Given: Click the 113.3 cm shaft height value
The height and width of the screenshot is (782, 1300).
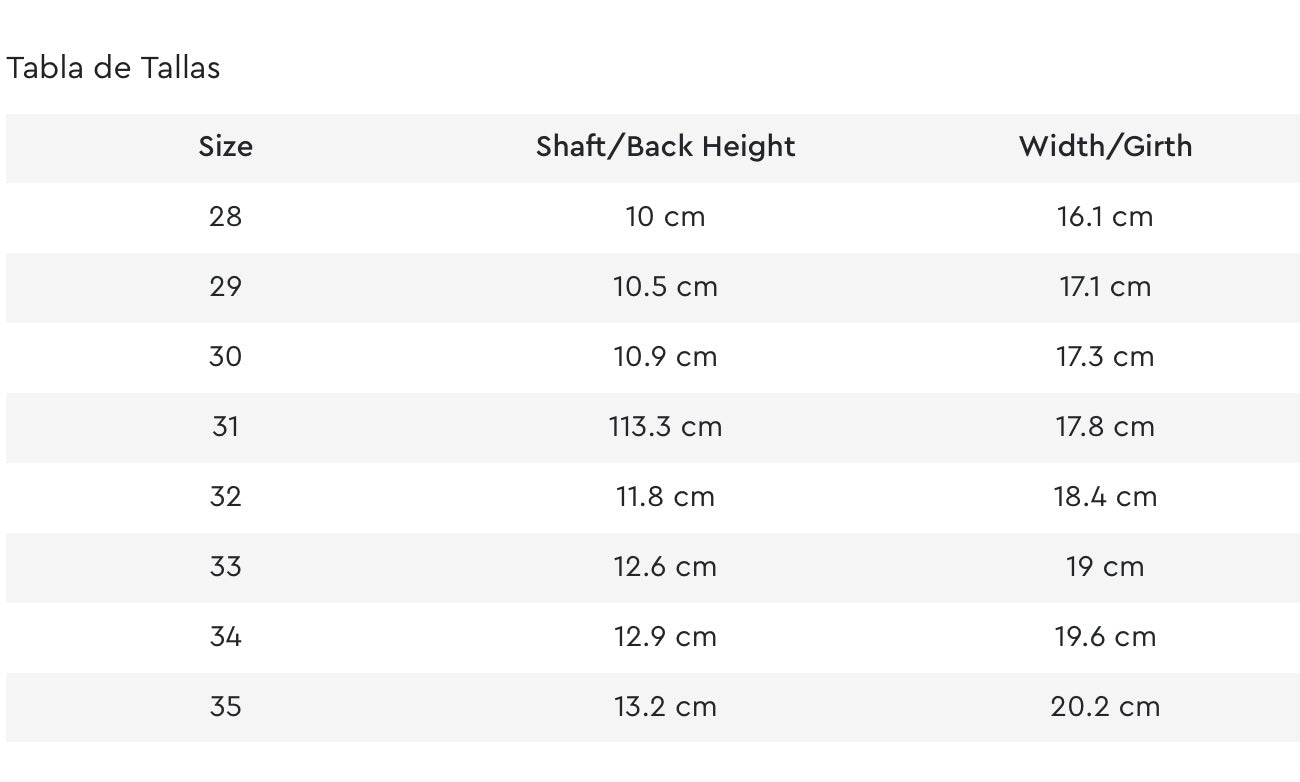Looking at the screenshot, I should click(665, 426).
